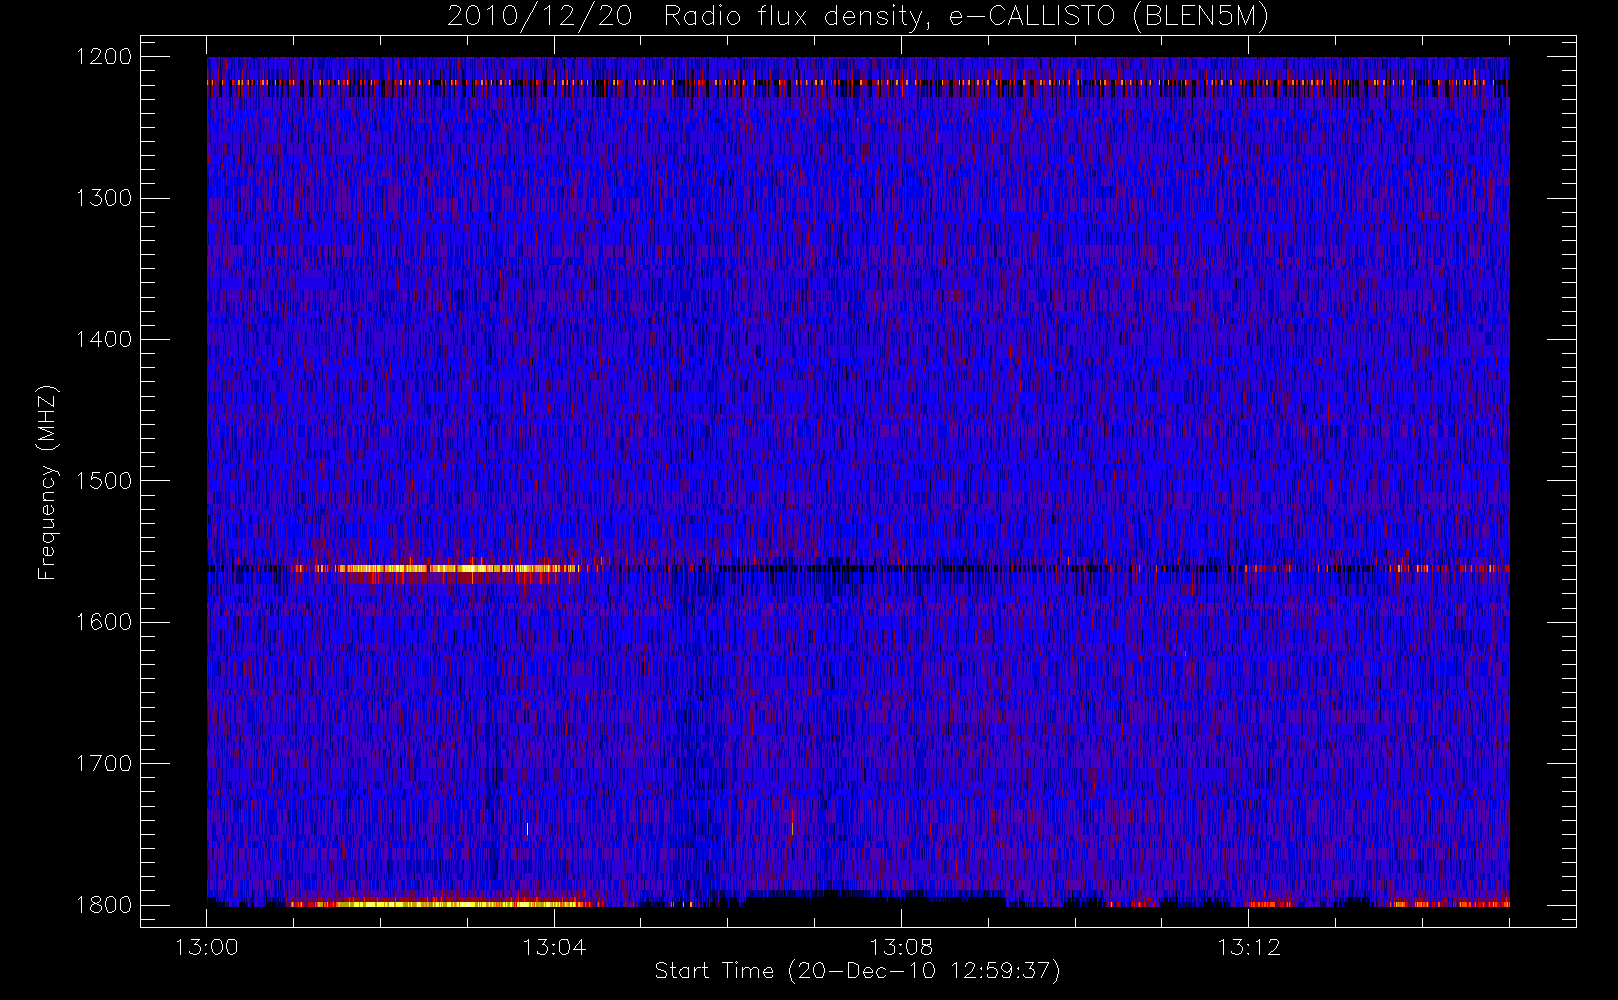1618x1000 pixels.
Task: Click the 1800 frequency tick label
Action: [x=104, y=905]
